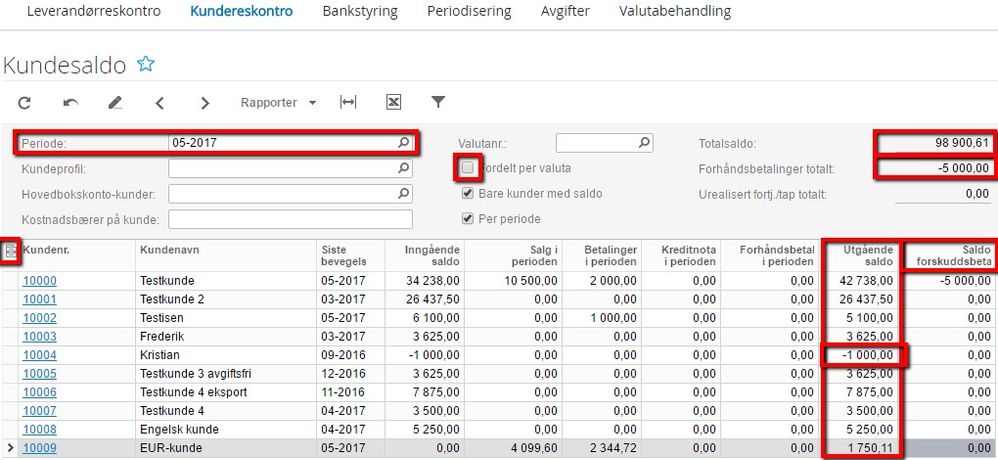
Task: Click the 10 500,00 sales value
Action: tap(531, 281)
